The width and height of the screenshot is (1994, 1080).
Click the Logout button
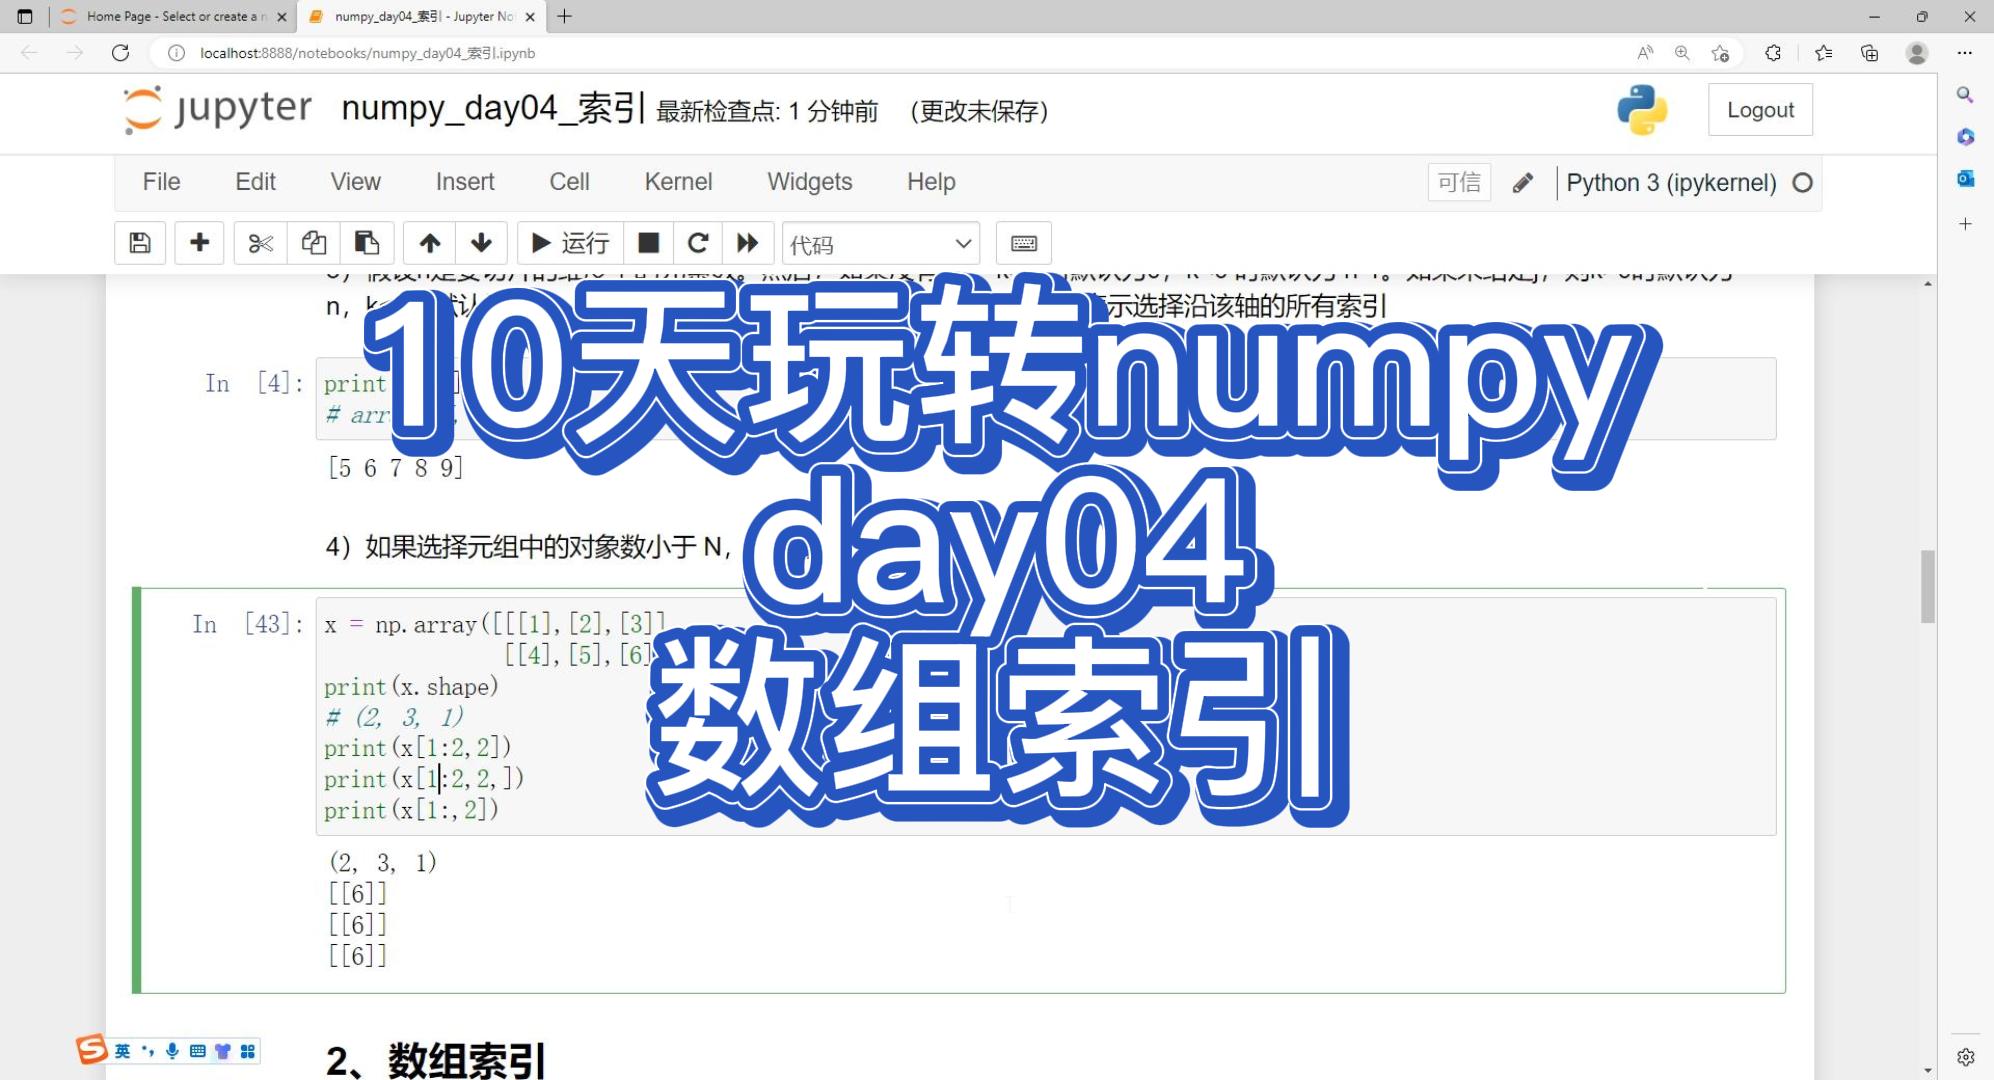pos(1759,110)
